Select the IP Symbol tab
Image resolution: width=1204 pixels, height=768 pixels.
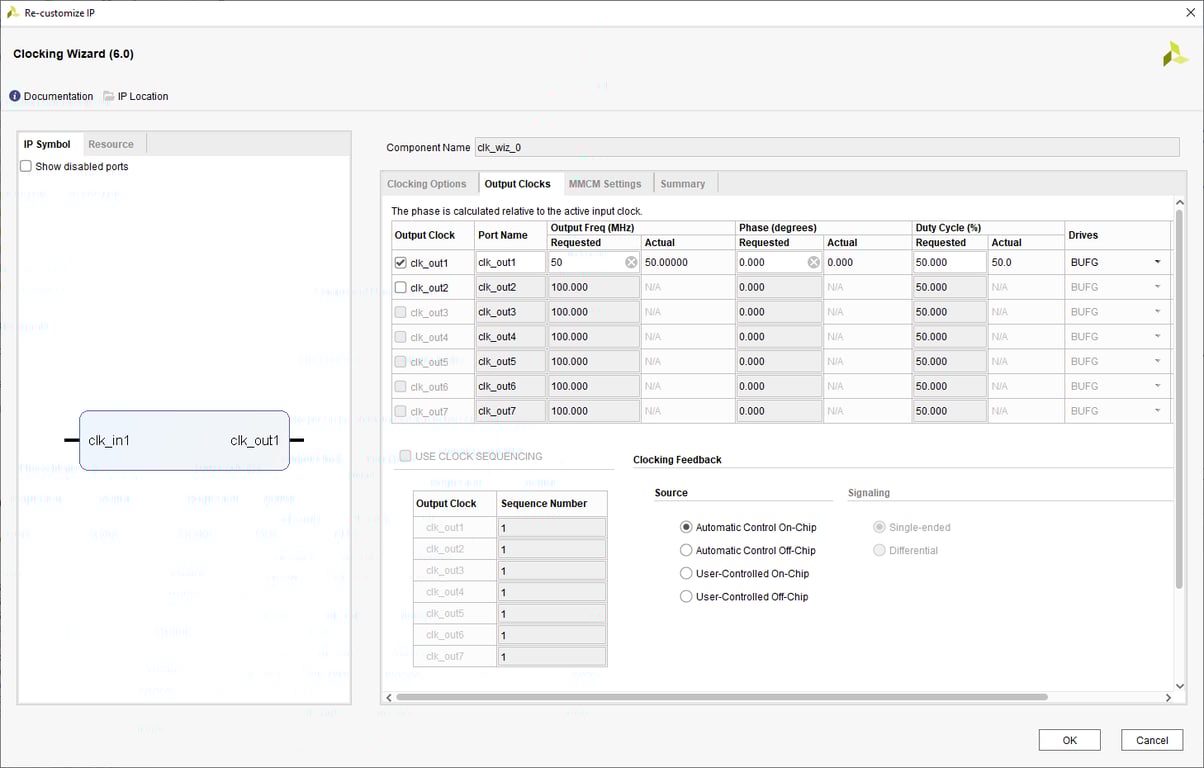coord(47,144)
